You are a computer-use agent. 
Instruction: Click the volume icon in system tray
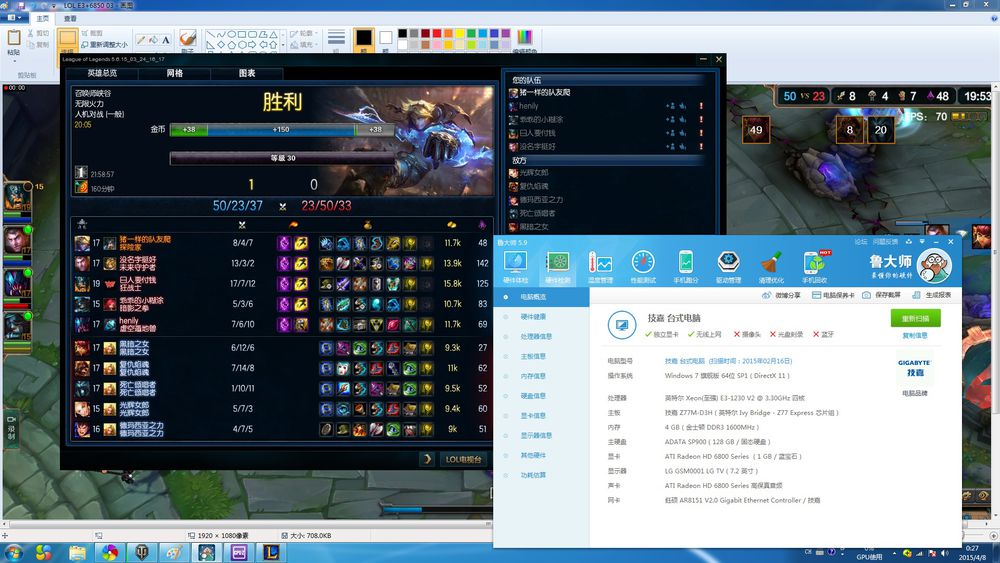pyautogui.click(x=944, y=553)
